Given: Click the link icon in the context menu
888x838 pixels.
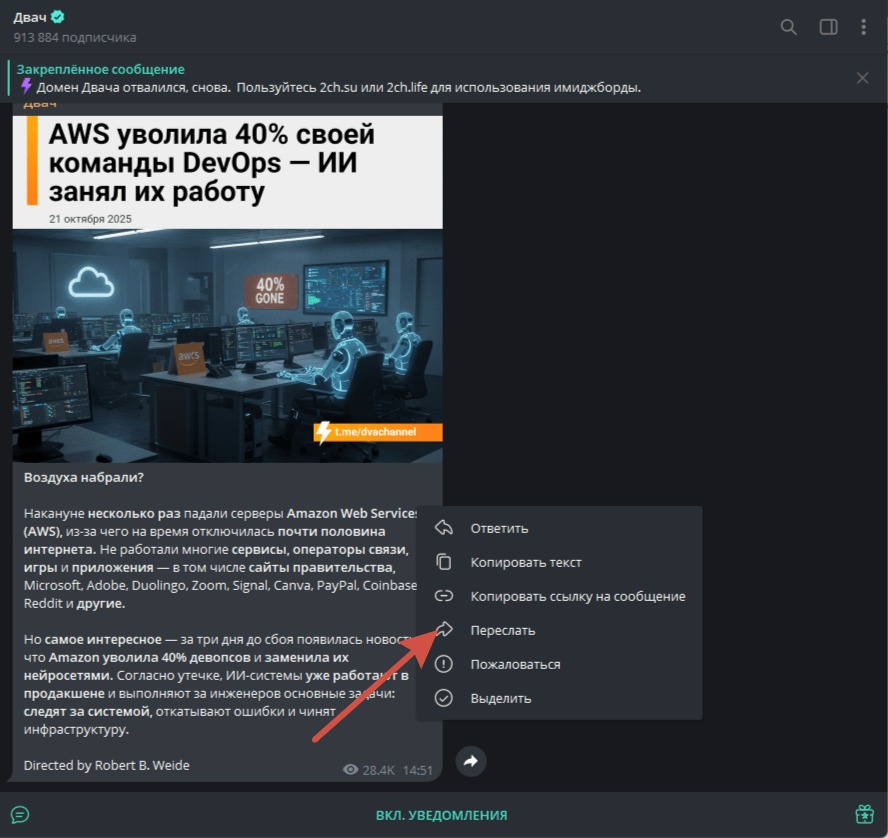Looking at the screenshot, I should coord(443,596).
